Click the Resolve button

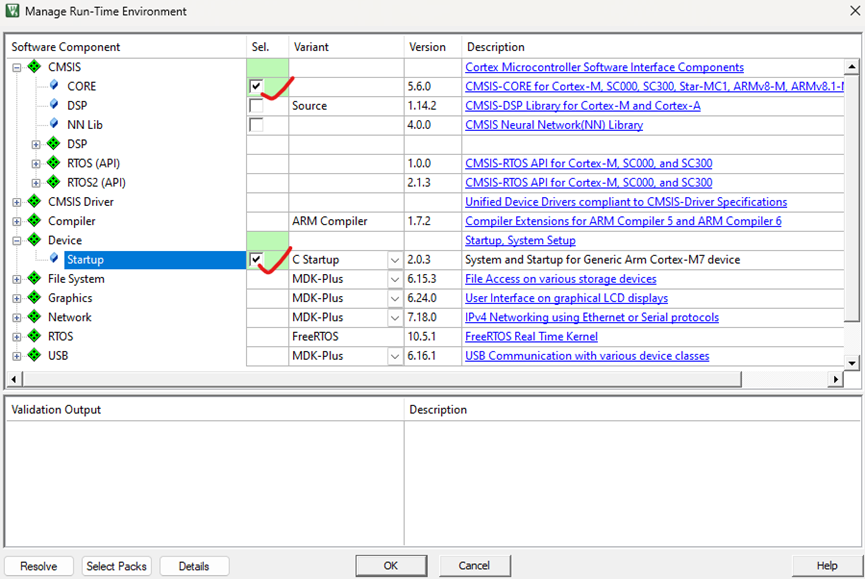tap(39, 566)
